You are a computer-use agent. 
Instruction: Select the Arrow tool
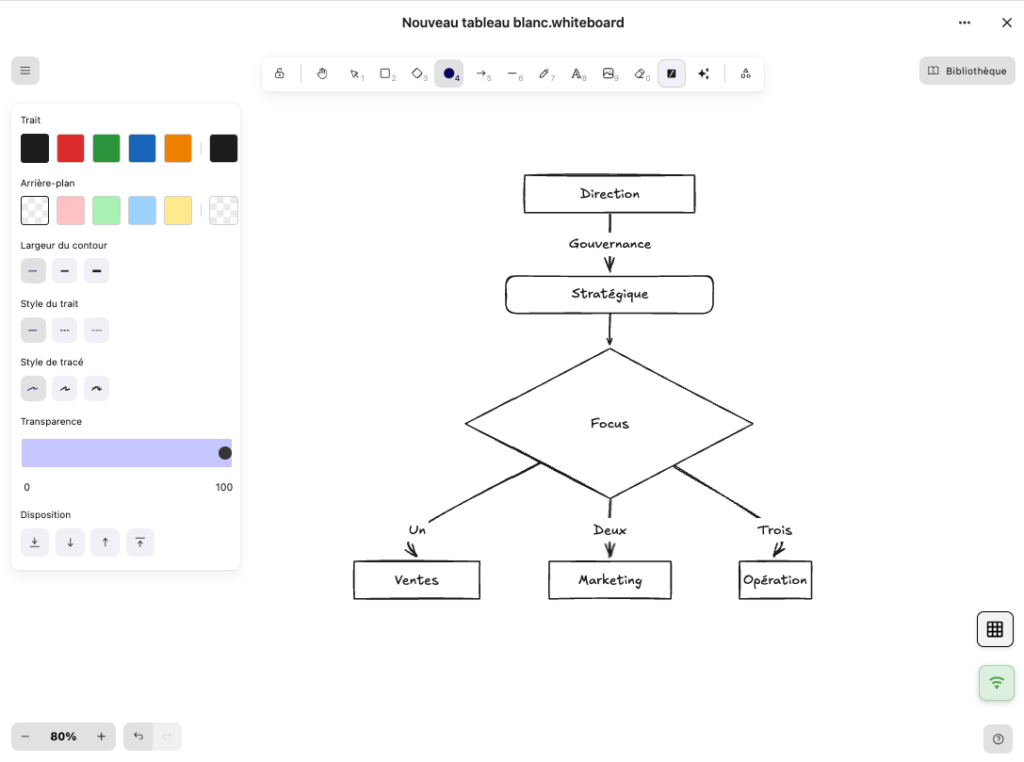point(481,74)
